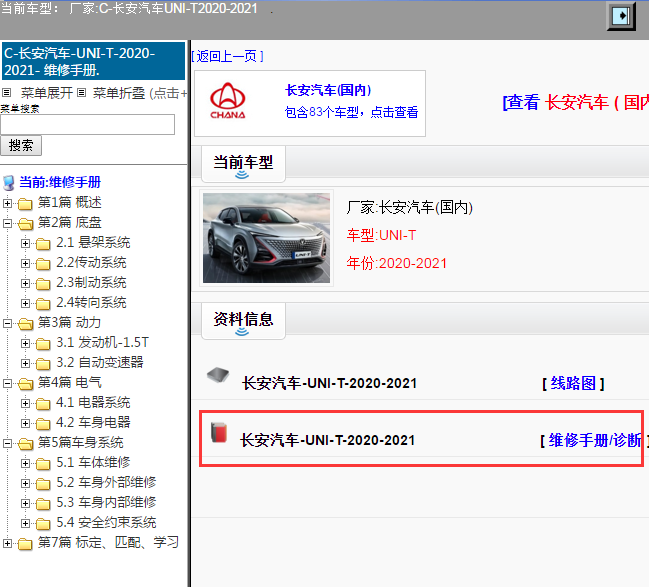Expand the 3.1 发动机-1.5T node
The height and width of the screenshot is (587, 649).
[x=25, y=343]
